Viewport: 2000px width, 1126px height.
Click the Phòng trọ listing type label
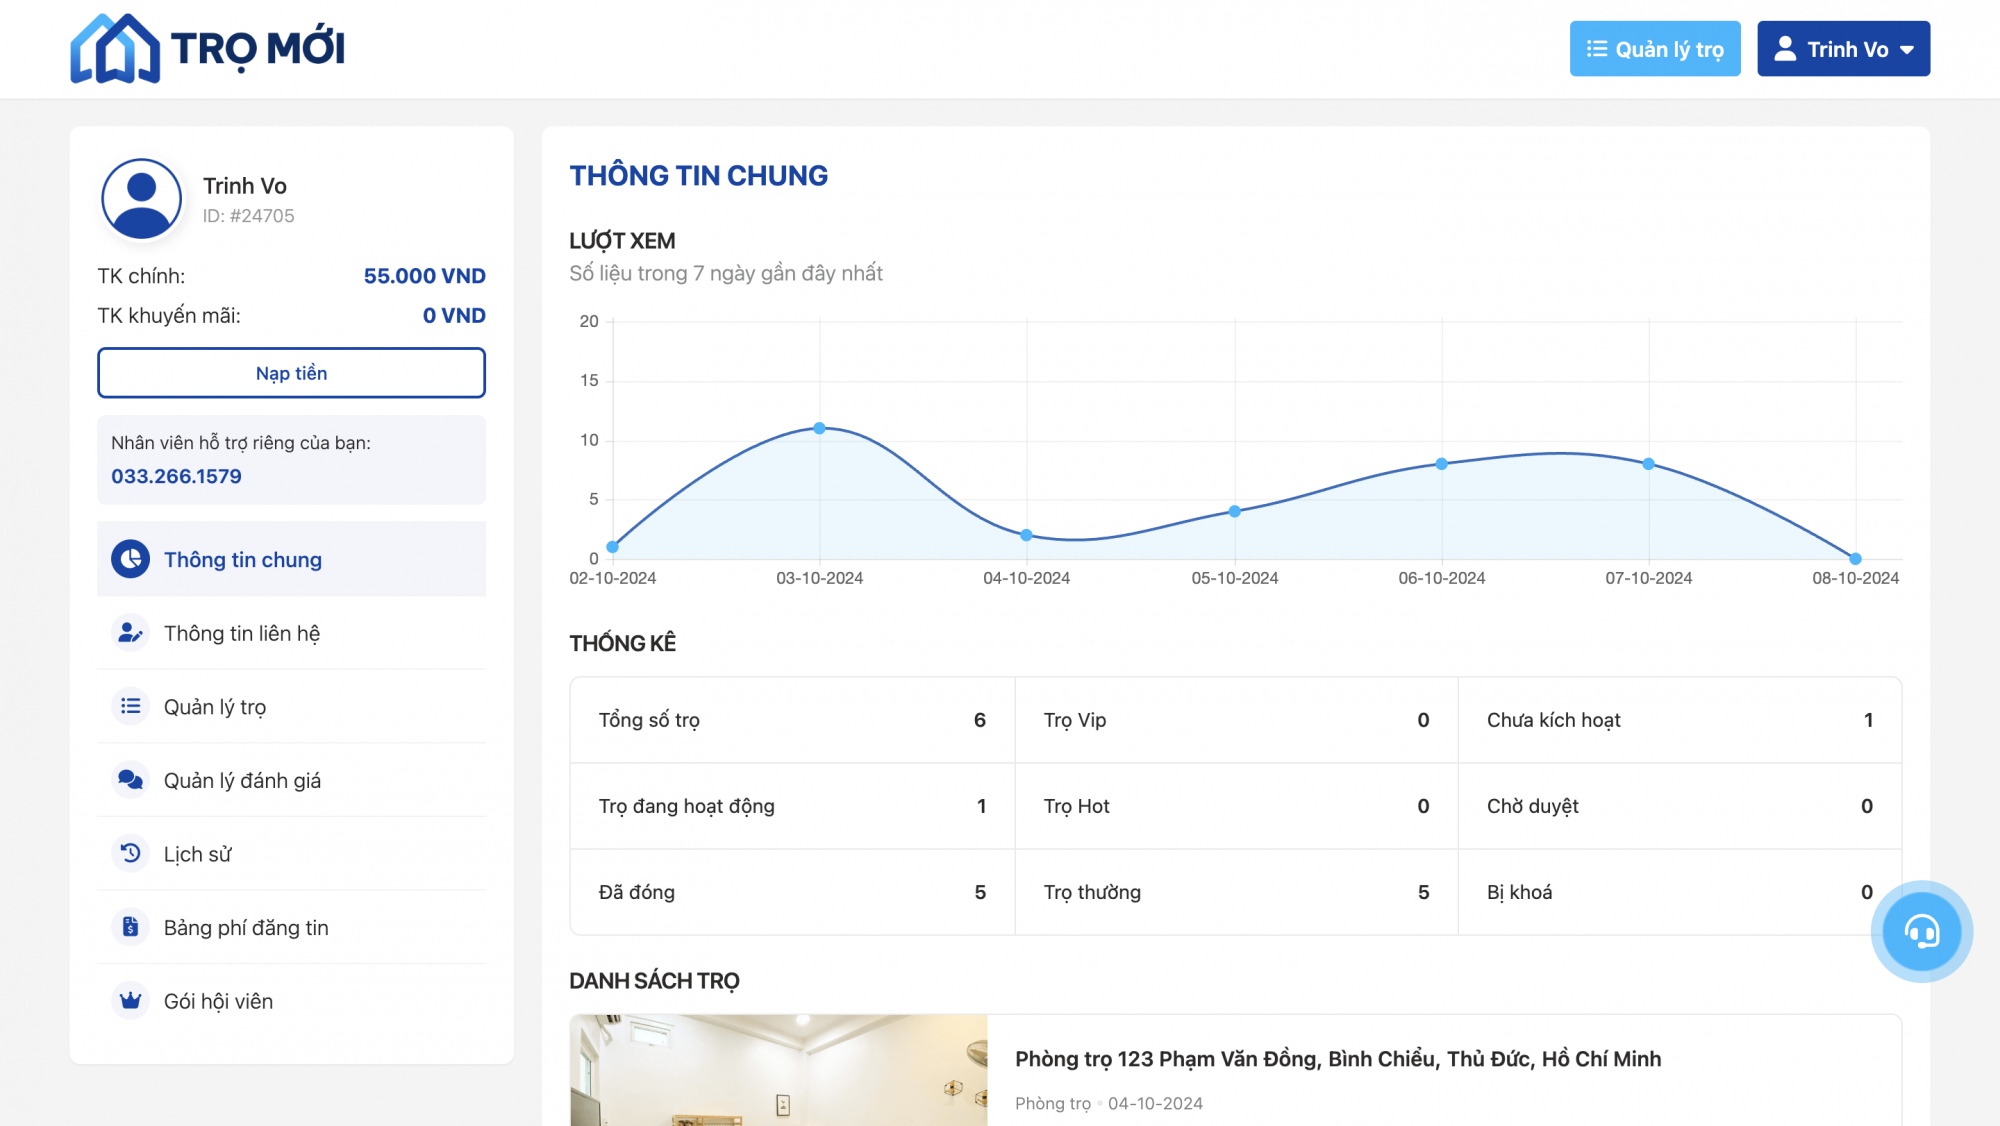(x=1052, y=1104)
